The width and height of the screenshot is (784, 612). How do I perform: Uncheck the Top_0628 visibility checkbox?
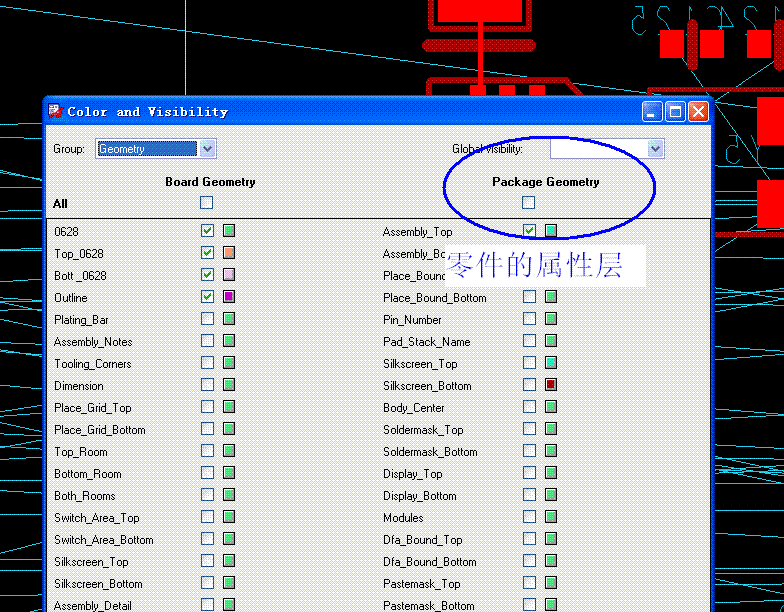208,252
